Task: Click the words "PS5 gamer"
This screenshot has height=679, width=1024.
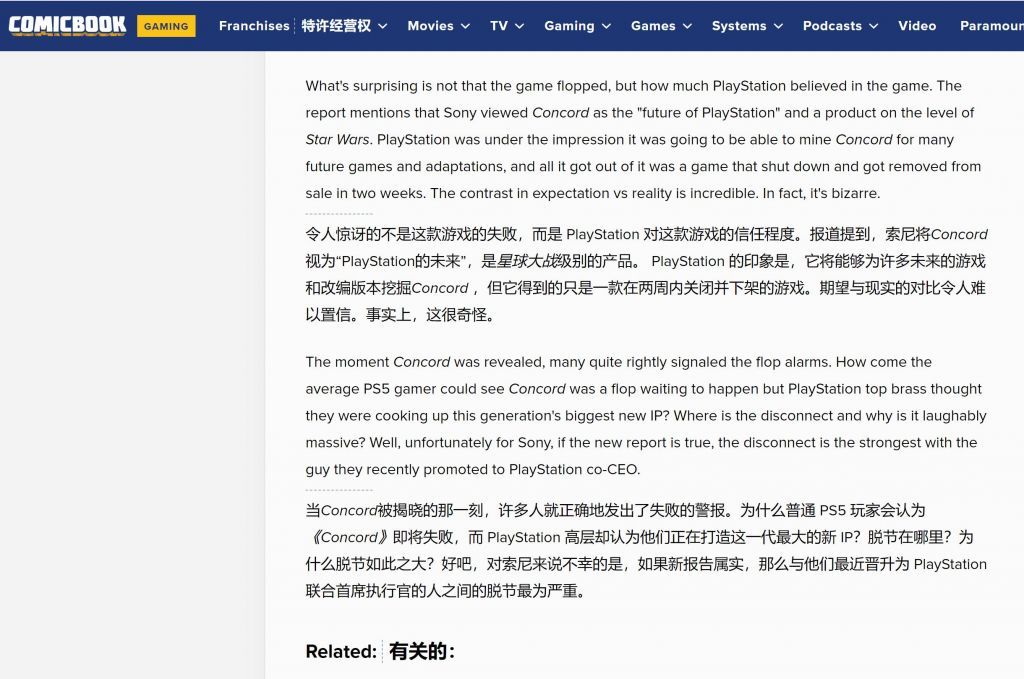Action: point(400,389)
